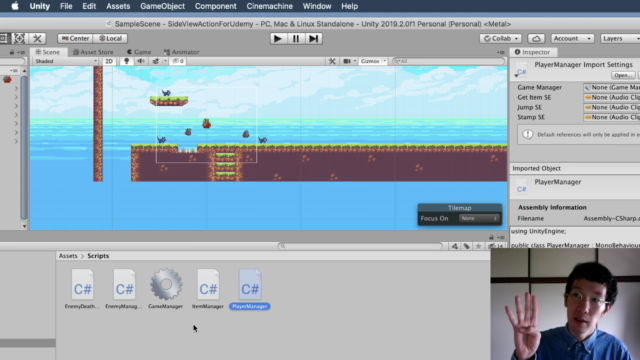This screenshot has width=640, height=360.
Task: Pause the game
Action: [x=296, y=38]
